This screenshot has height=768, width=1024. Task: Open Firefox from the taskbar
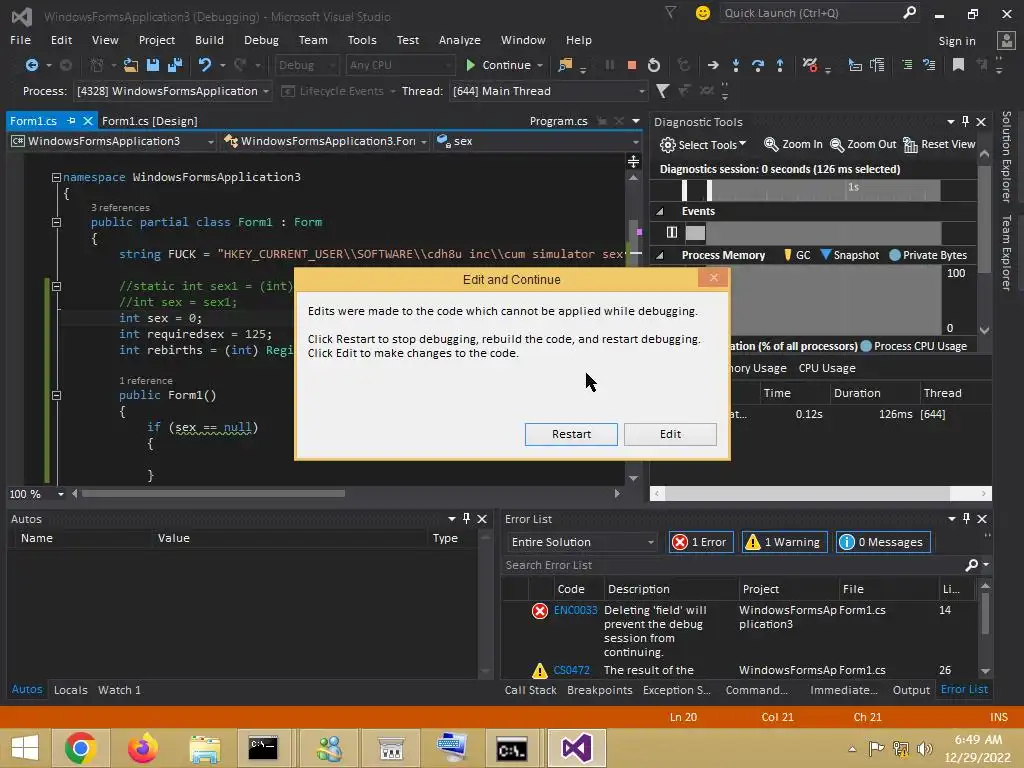(x=142, y=748)
